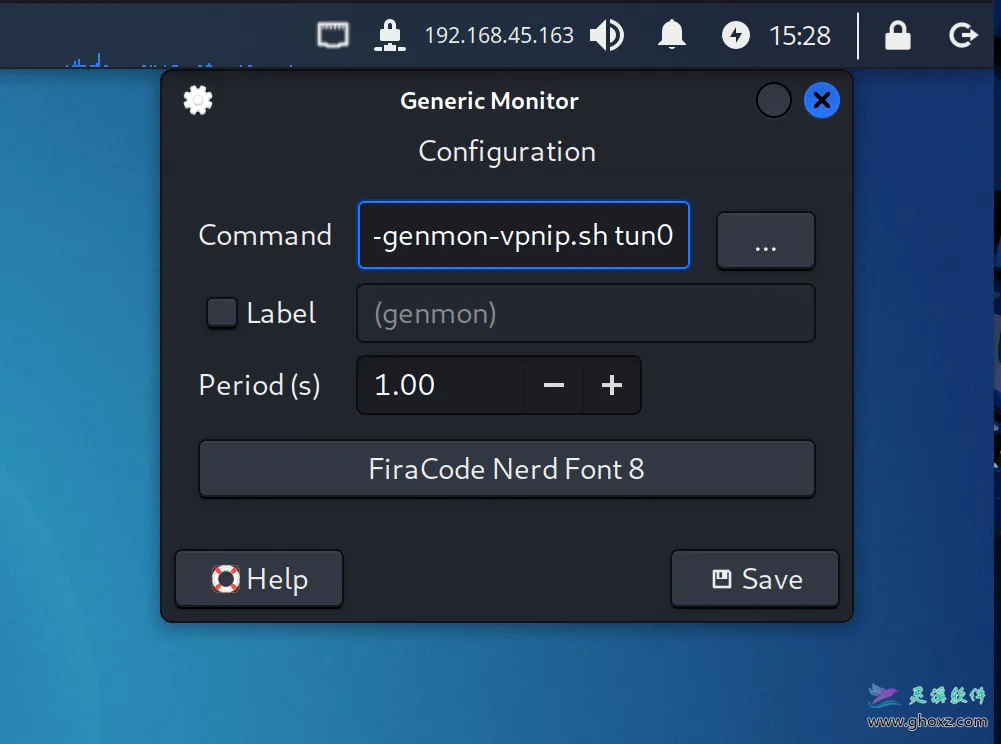
Task: Save the Generic Monitor configuration
Action: coord(754,578)
